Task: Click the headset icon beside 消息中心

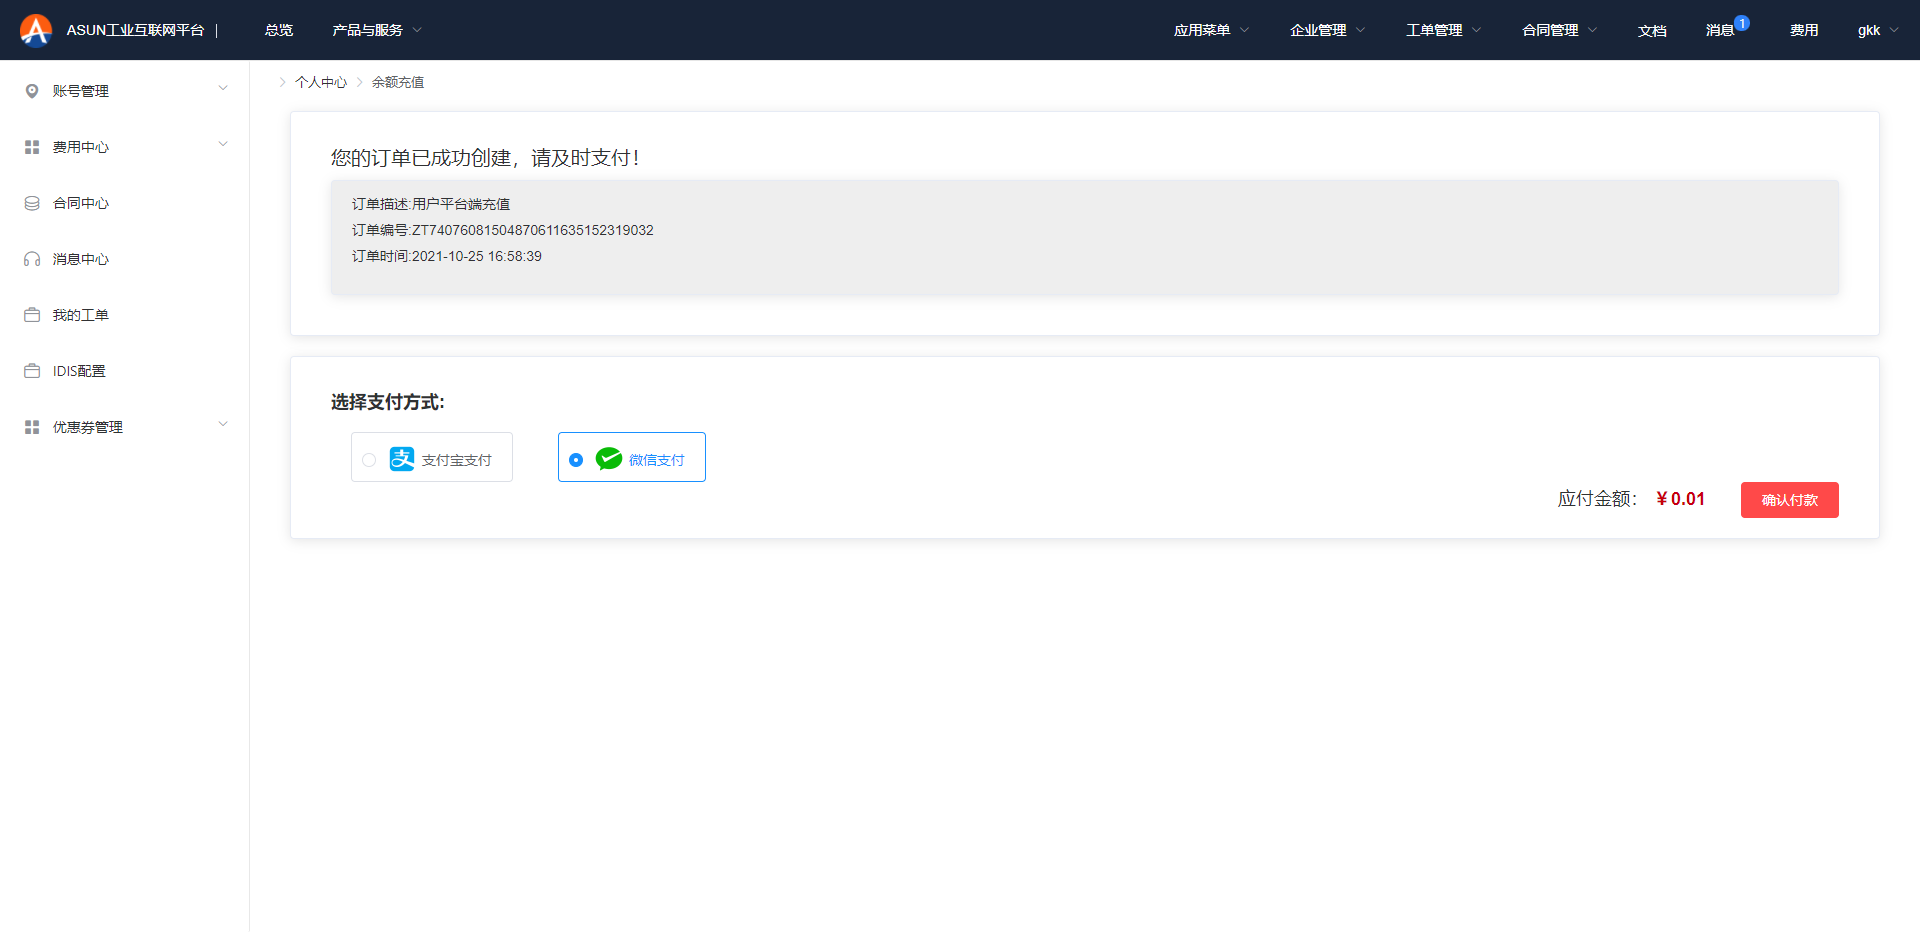Action: coord(32,259)
